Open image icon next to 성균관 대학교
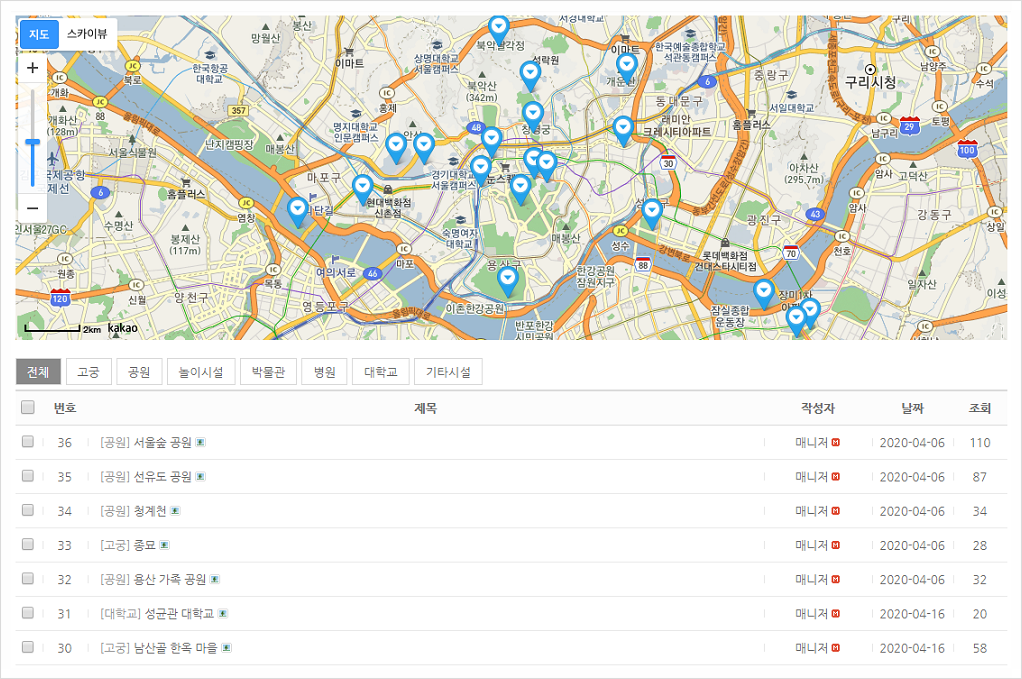The image size is (1022, 679). [222, 614]
